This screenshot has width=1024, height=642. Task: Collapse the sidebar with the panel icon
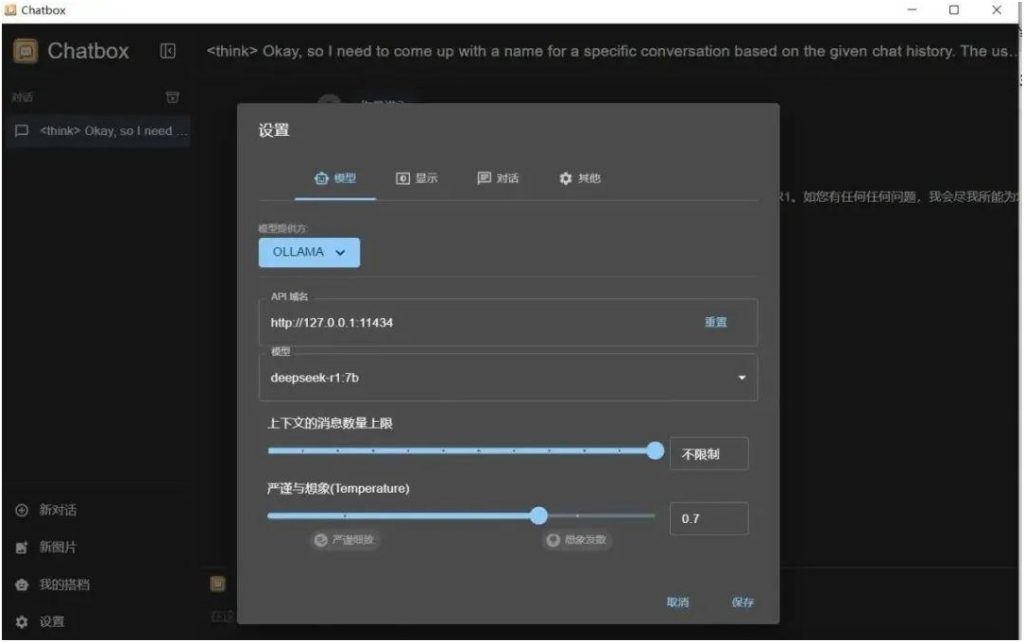(168, 51)
